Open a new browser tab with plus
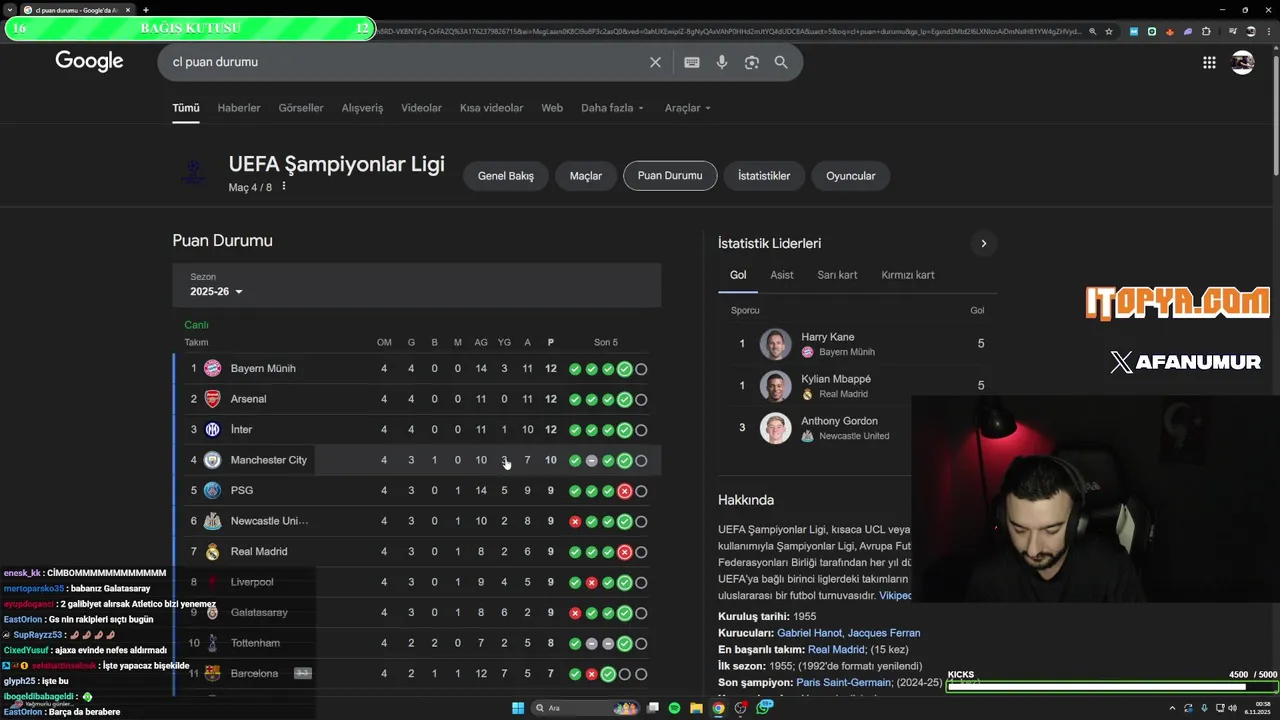 [146, 10]
